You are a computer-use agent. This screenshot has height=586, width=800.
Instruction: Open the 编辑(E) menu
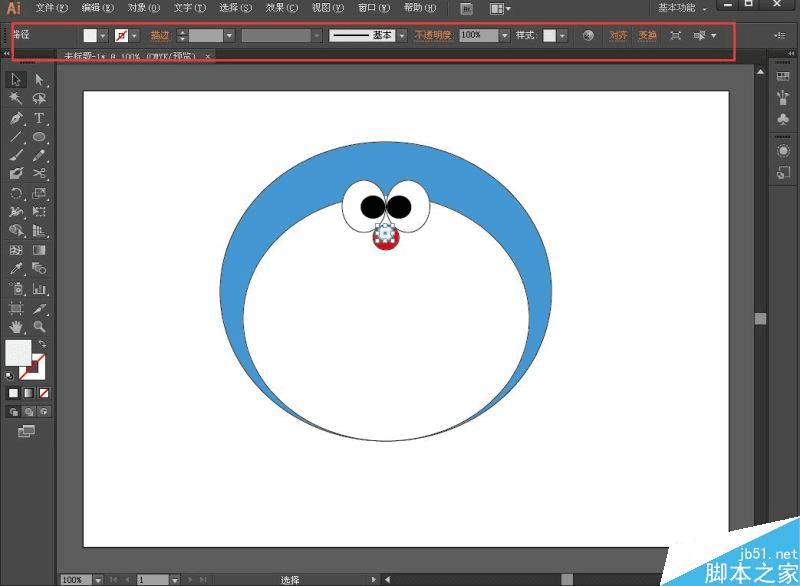point(97,8)
